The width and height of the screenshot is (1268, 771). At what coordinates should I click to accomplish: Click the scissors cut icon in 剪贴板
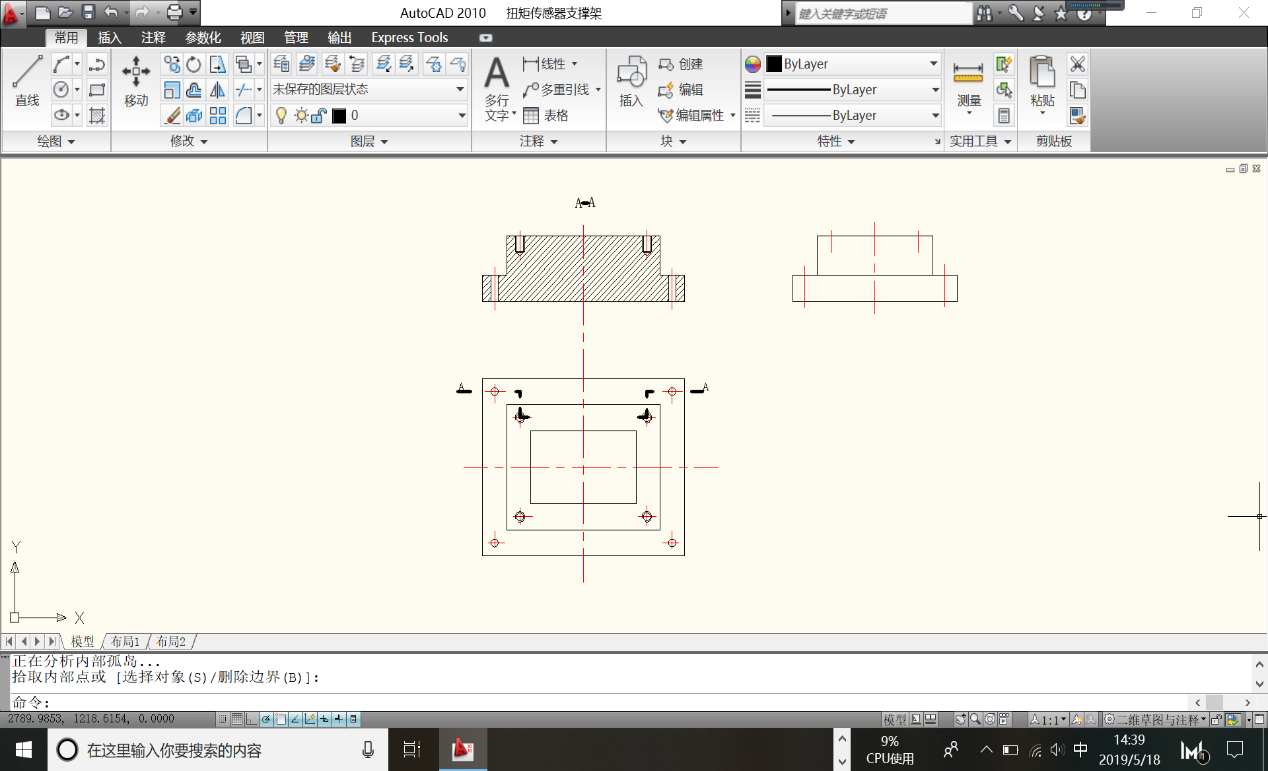point(1077,64)
